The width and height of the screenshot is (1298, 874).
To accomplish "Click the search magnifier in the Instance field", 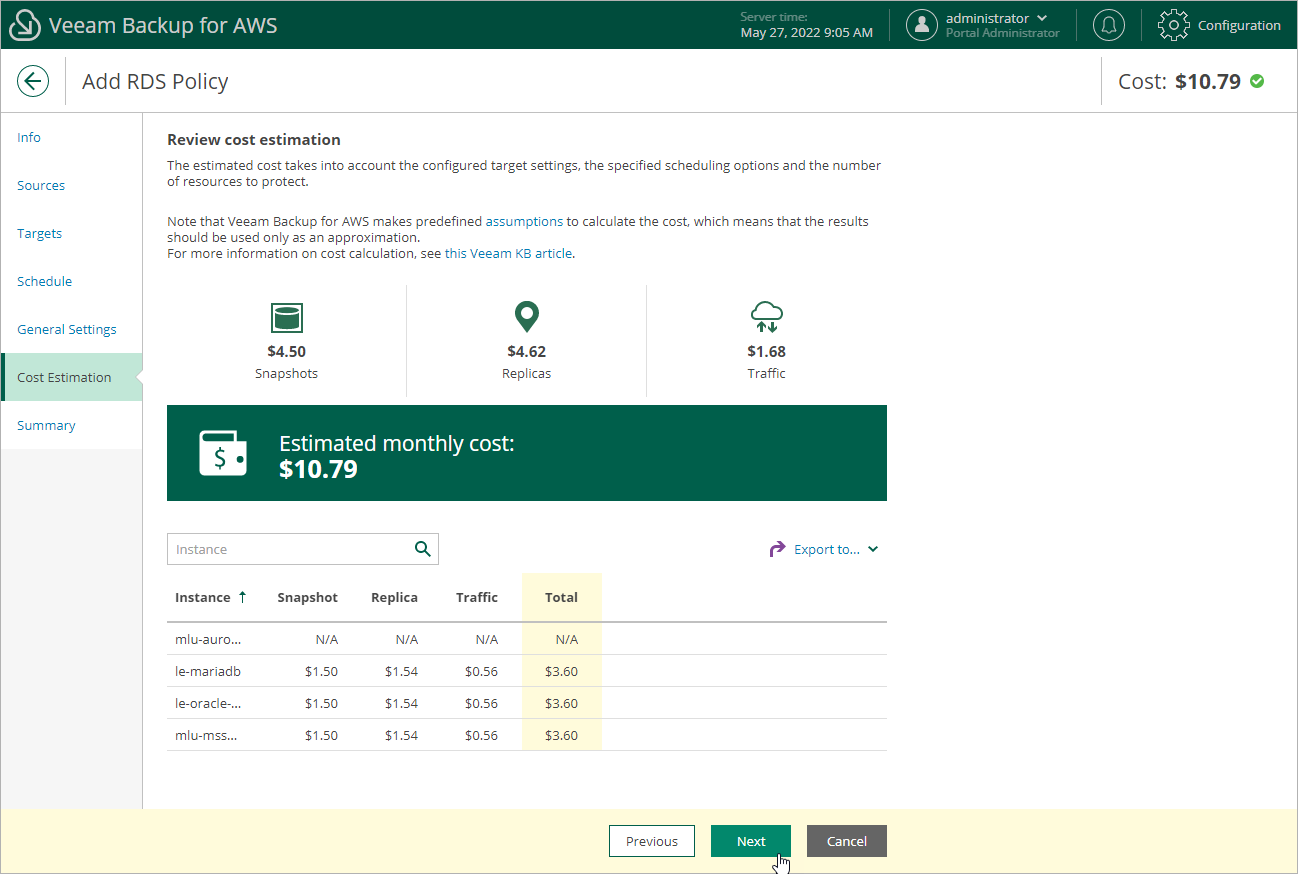I will click(x=422, y=549).
